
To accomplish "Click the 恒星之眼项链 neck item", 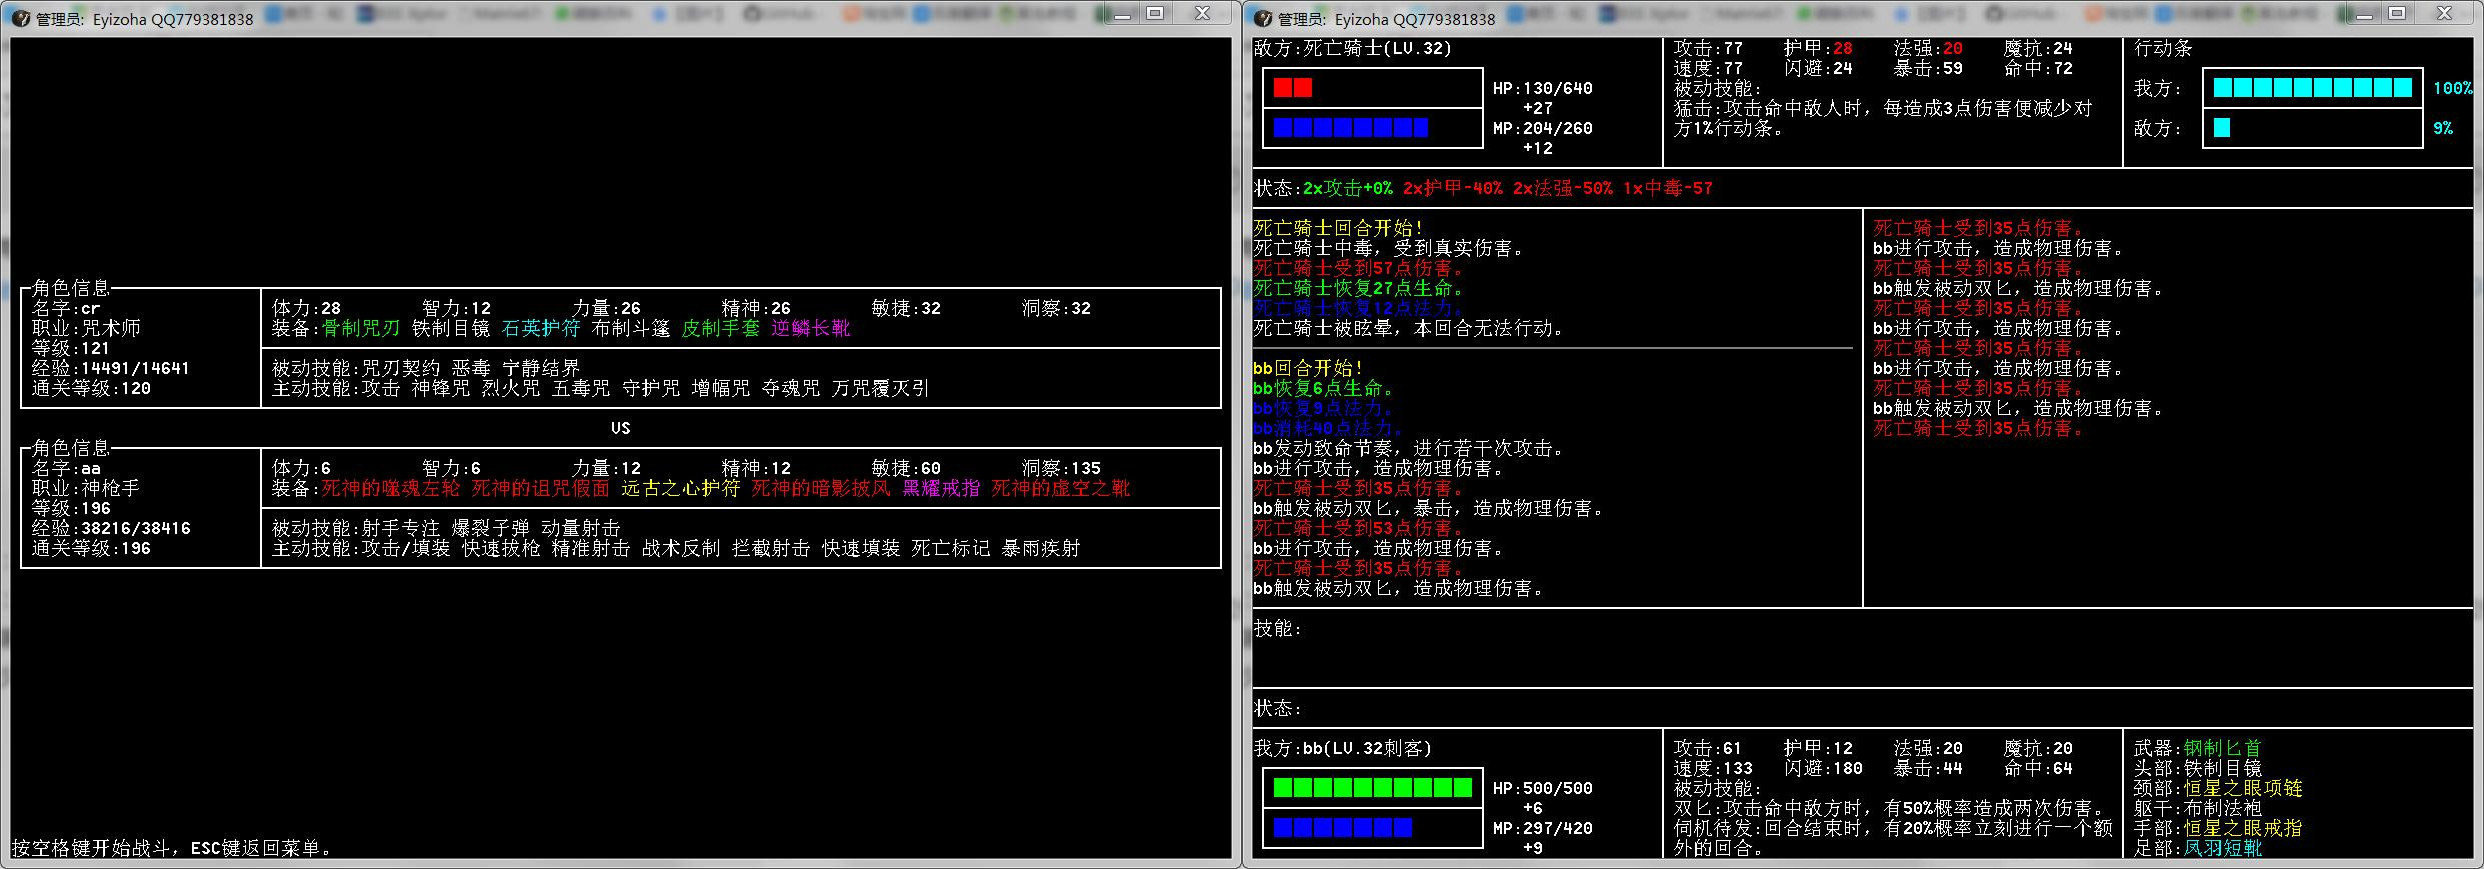I will point(2242,788).
